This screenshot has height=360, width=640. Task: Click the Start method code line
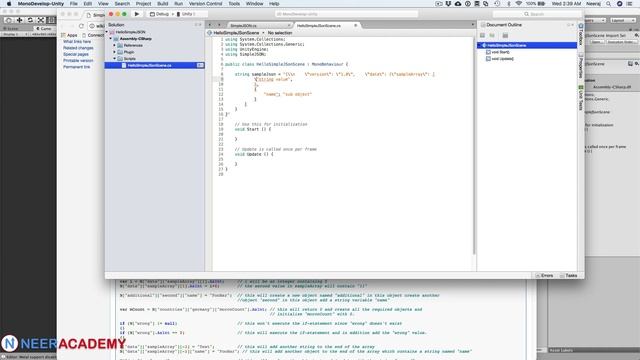(253, 129)
